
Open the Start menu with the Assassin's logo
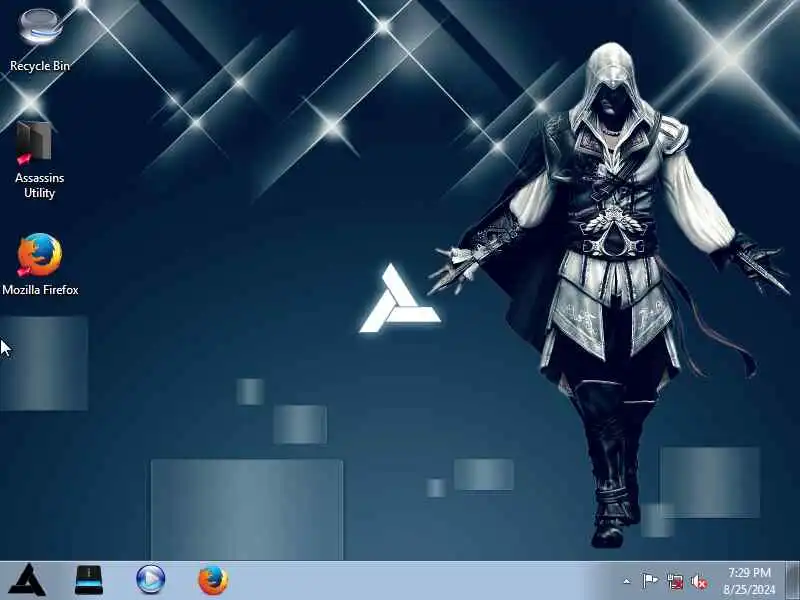pyautogui.click(x=27, y=580)
